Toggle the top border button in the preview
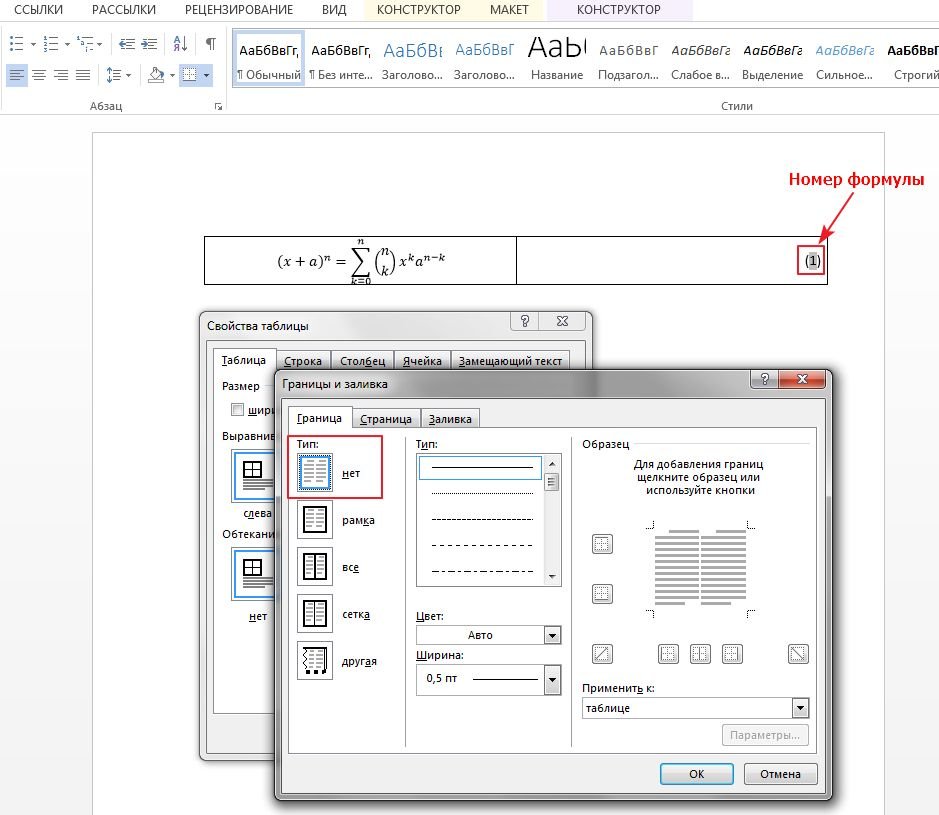Image resolution: width=939 pixels, height=815 pixels. click(x=602, y=544)
